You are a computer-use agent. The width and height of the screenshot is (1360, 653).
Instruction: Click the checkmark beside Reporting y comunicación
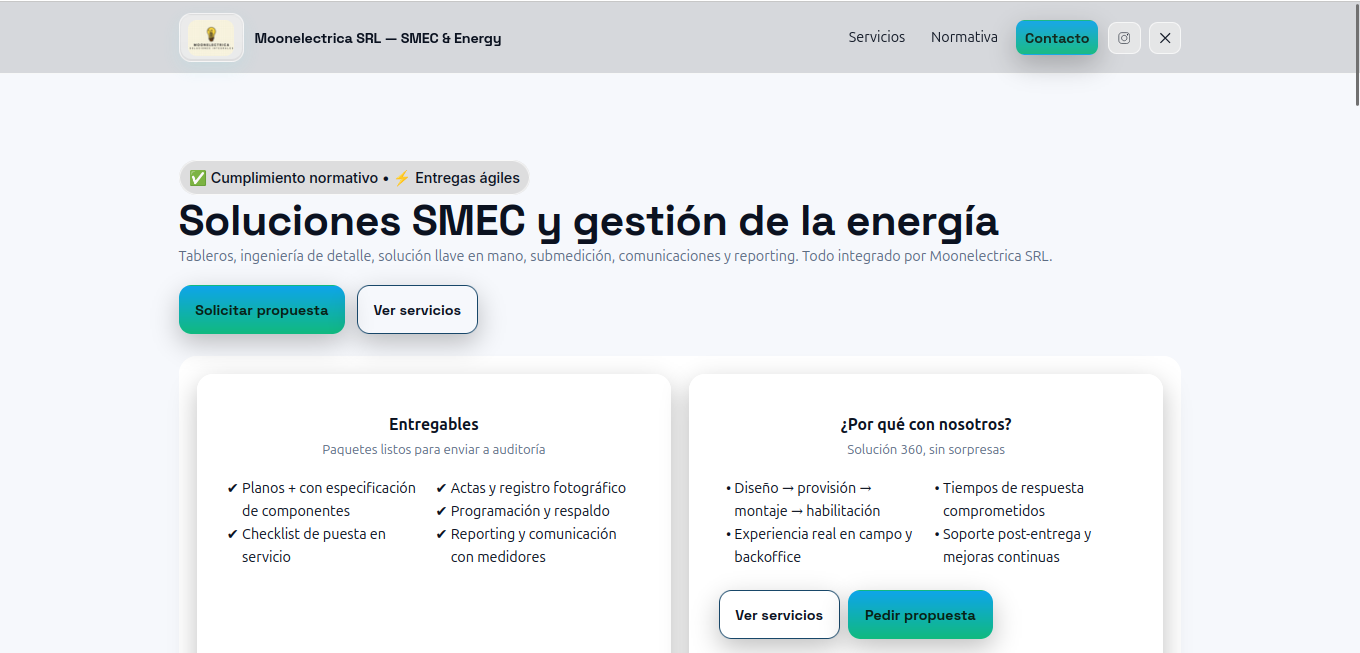[x=440, y=534]
